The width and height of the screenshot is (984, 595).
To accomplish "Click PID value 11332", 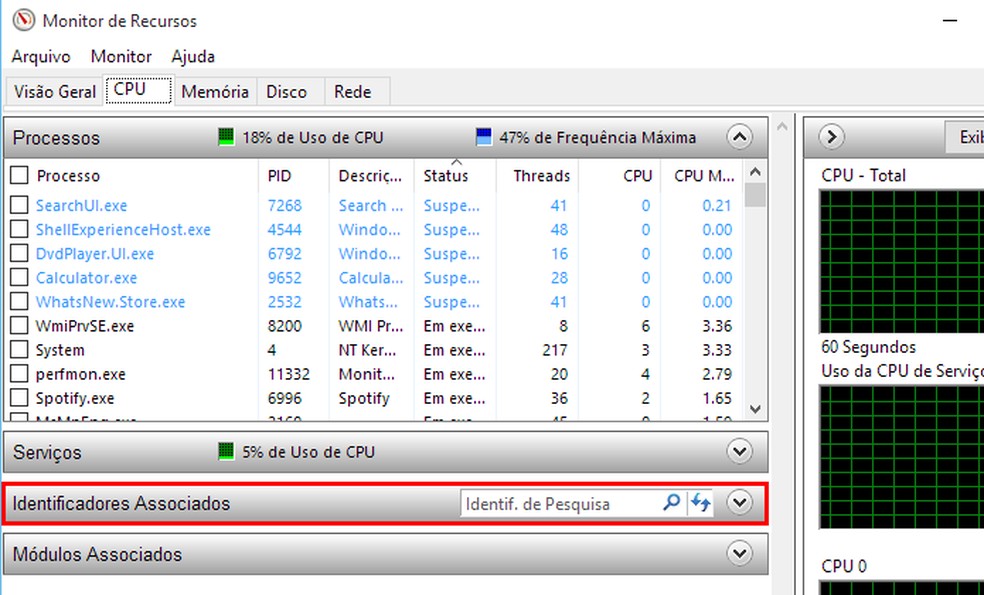I will point(289,374).
